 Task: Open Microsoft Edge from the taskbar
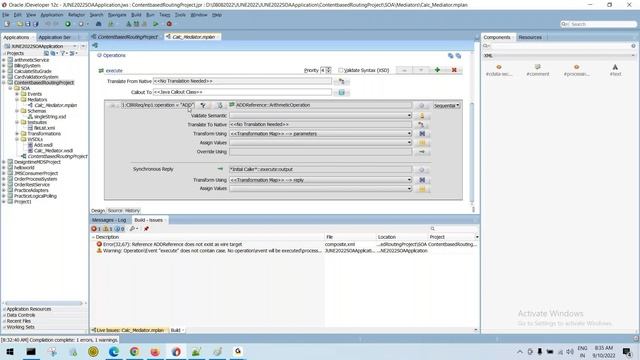pyautogui.click(x=113, y=351)
